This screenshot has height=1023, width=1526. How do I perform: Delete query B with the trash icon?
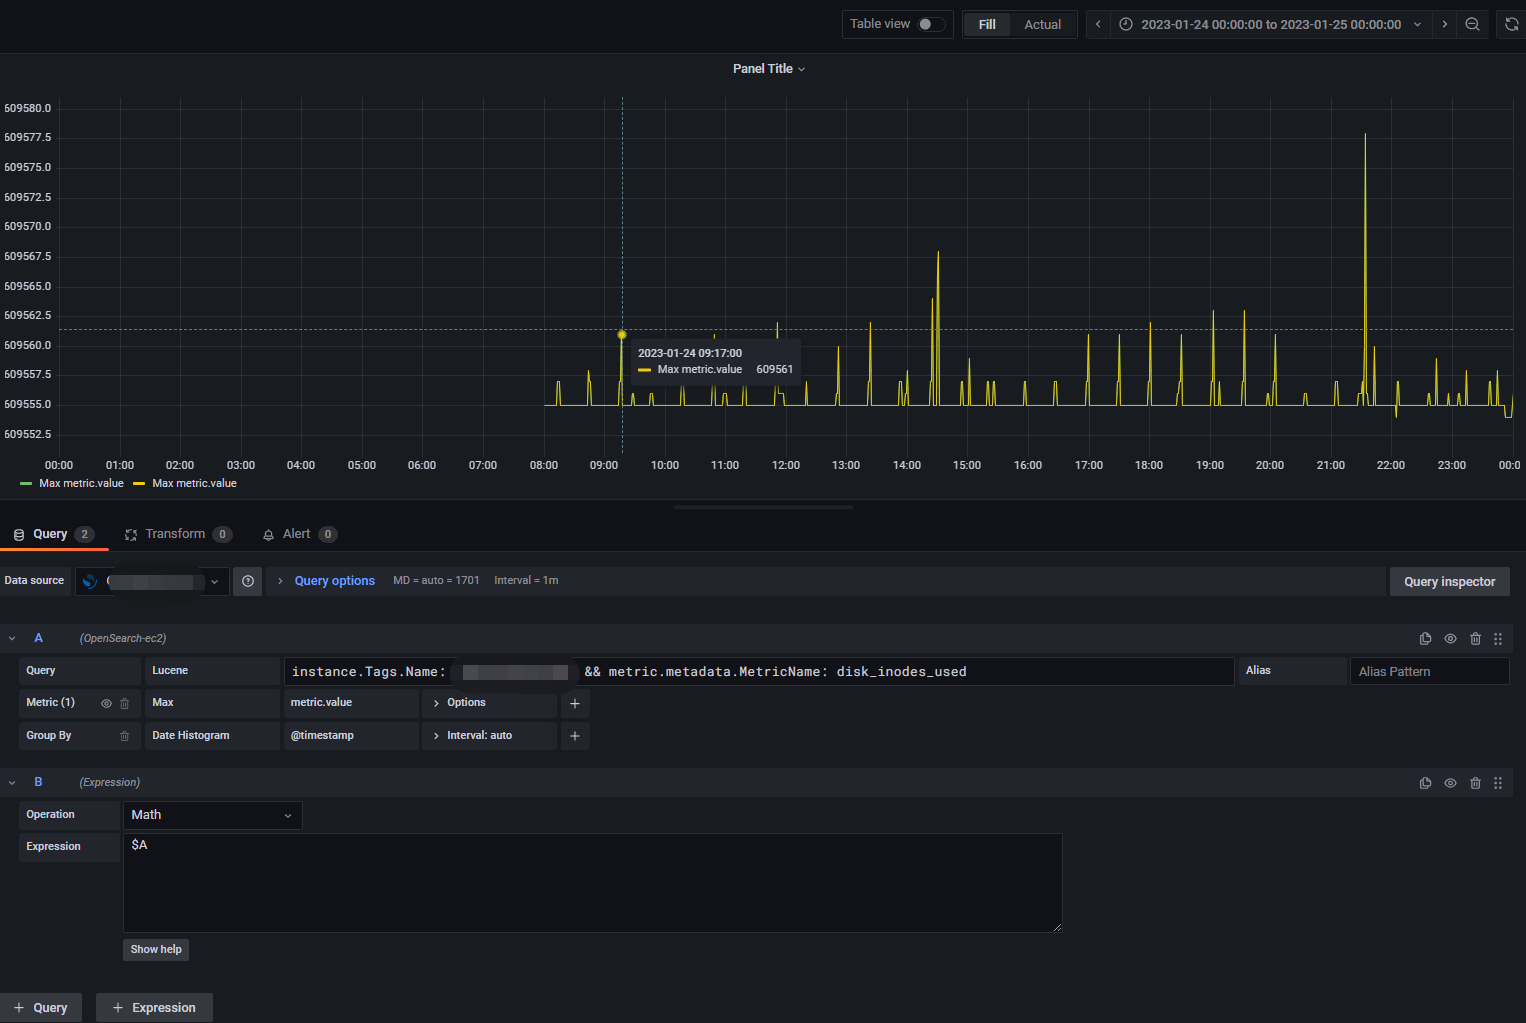point(1475,782)
